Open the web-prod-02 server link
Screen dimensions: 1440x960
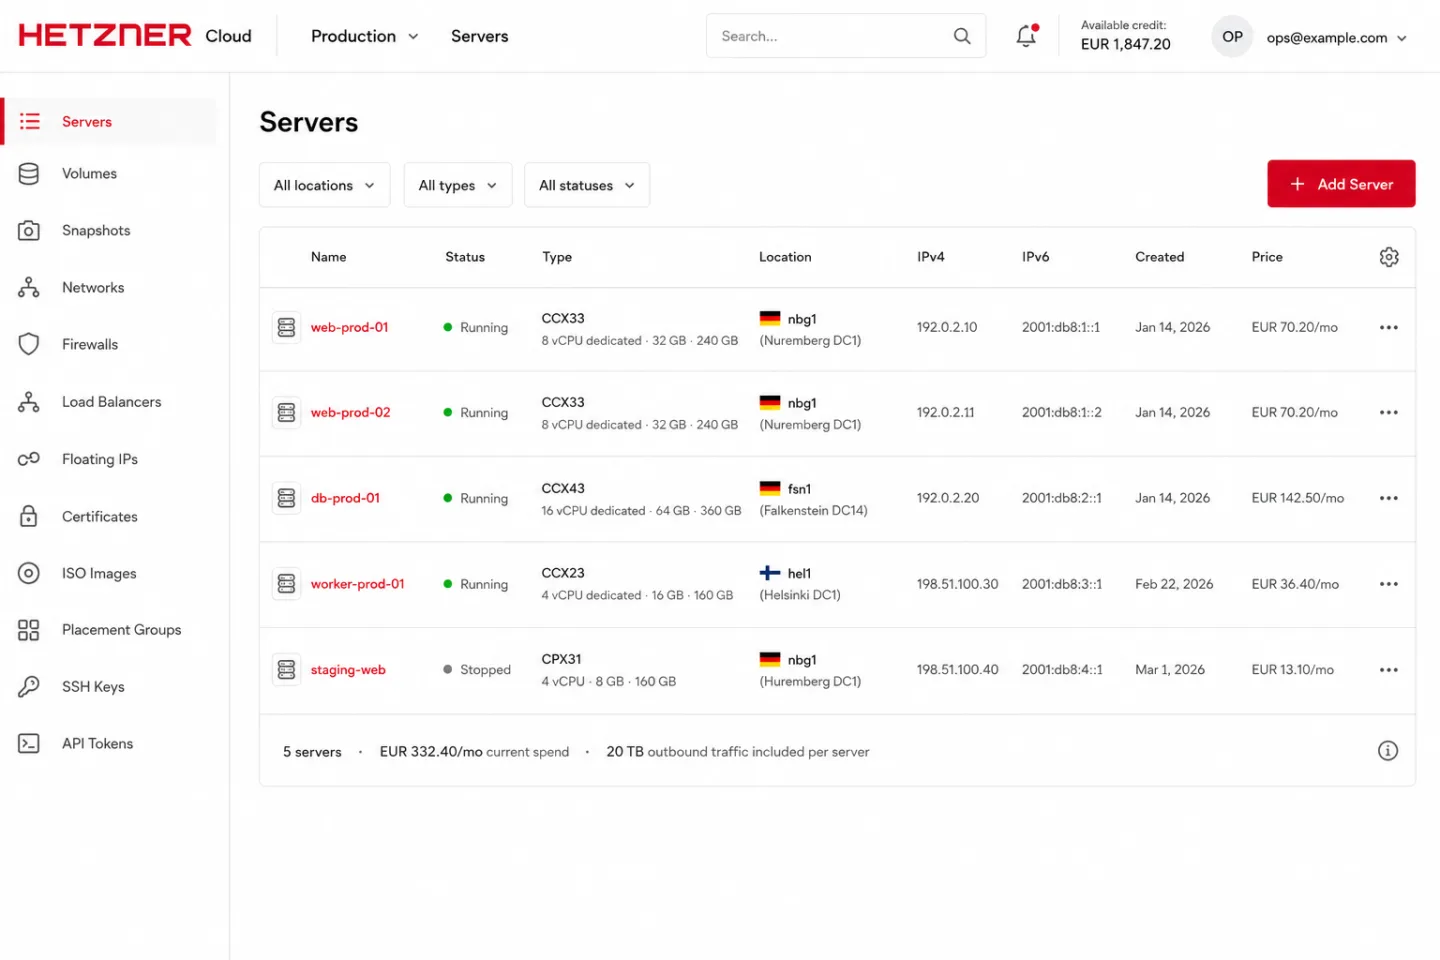pyautogui.click(x=350, y=412)
